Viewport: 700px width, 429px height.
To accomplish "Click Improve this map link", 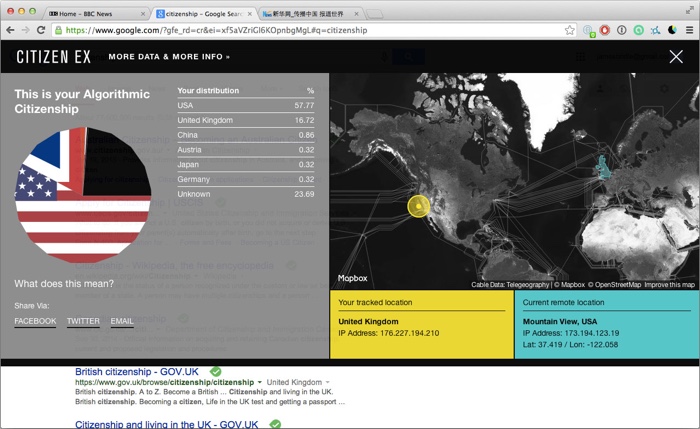I will pos(669,285).
